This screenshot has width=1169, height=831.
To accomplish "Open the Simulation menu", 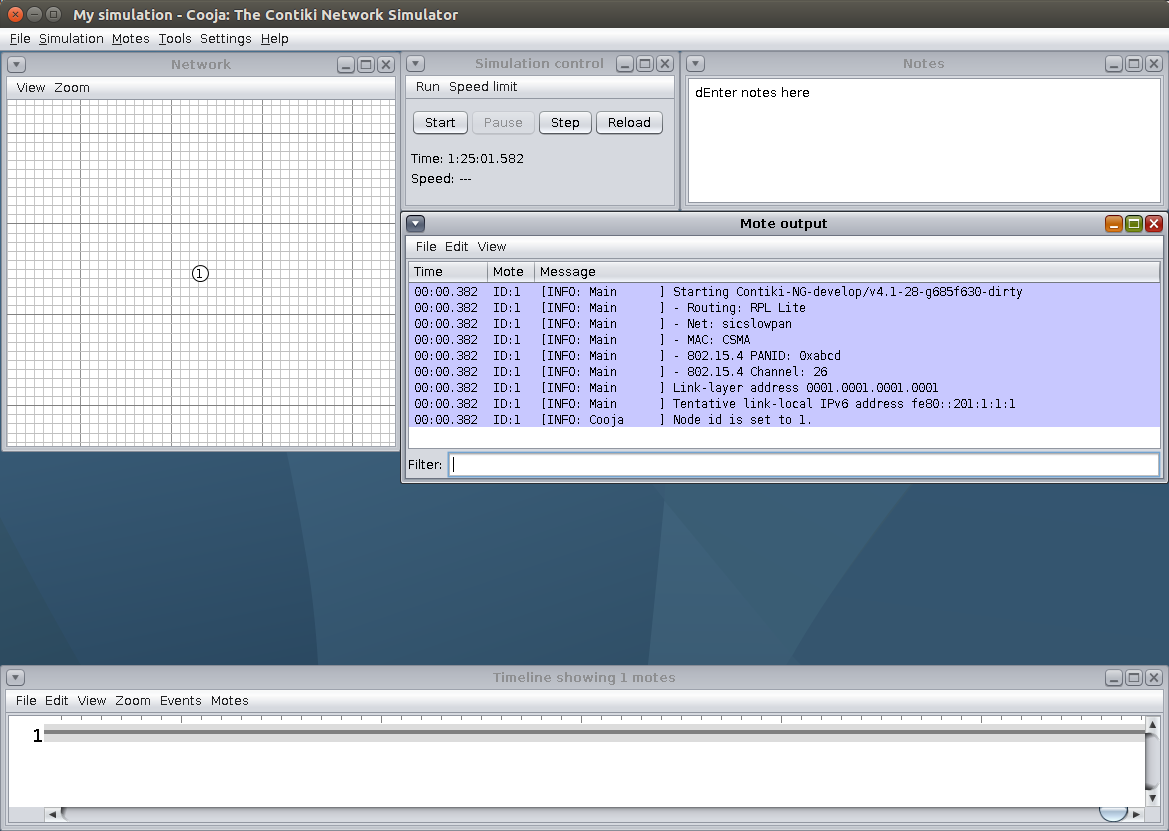I will pos(71,39).
